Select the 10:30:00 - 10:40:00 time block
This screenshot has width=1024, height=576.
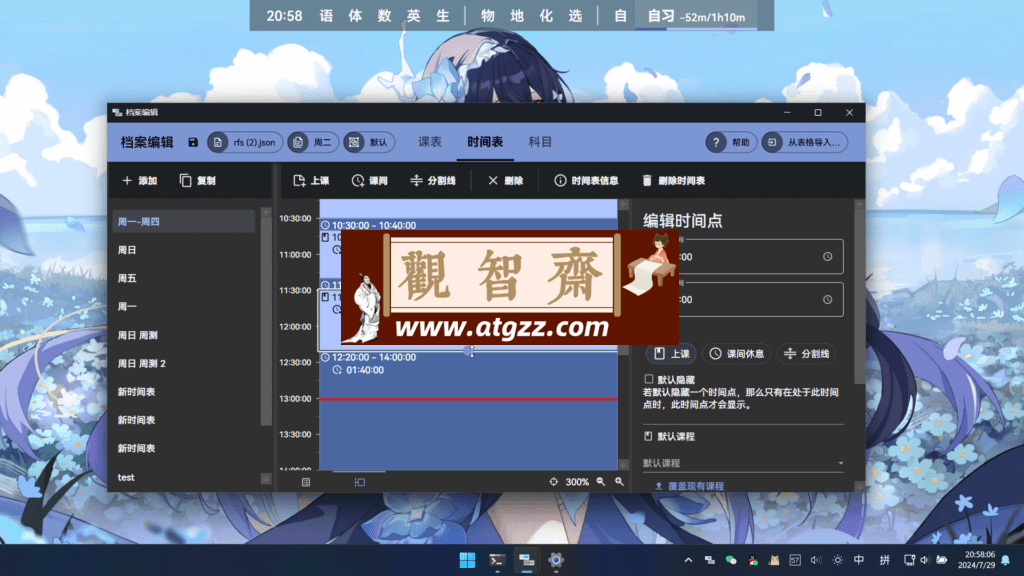468,225
